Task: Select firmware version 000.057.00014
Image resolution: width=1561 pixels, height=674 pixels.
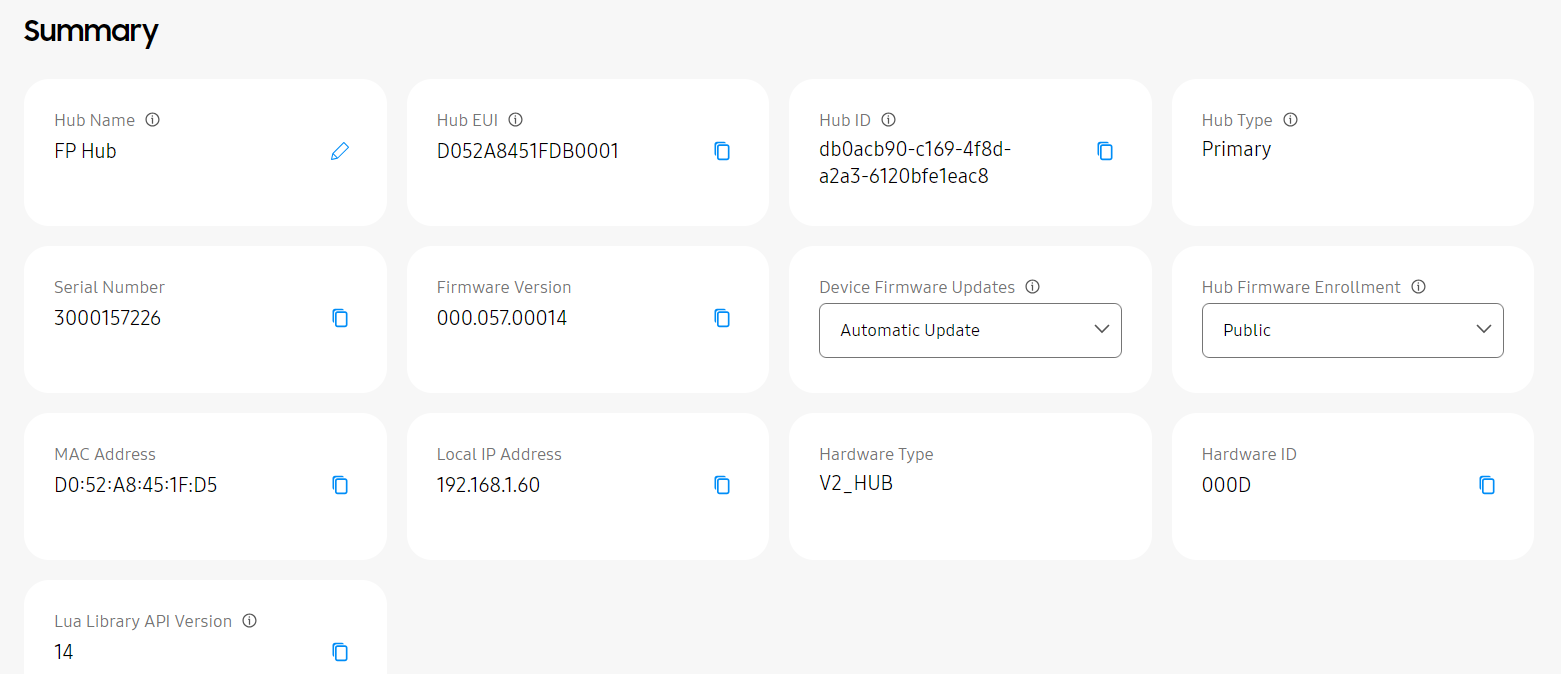Action: 502,318
